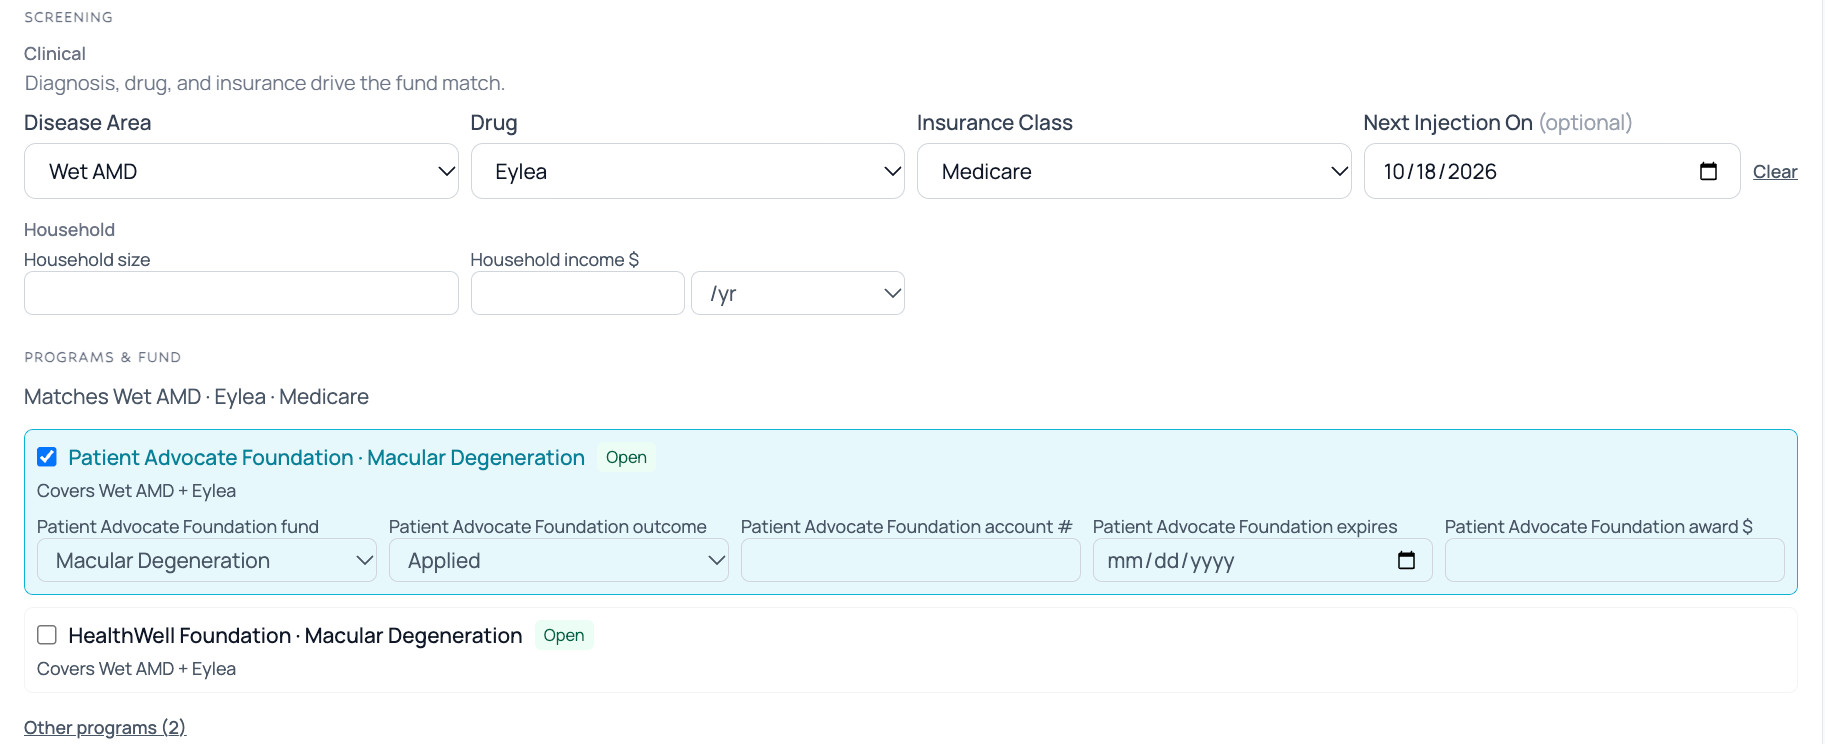Viewport: 1825px width, 744px height.
Task: Click Open status badge on HealthWell Foundation
Action: point(564,635)
